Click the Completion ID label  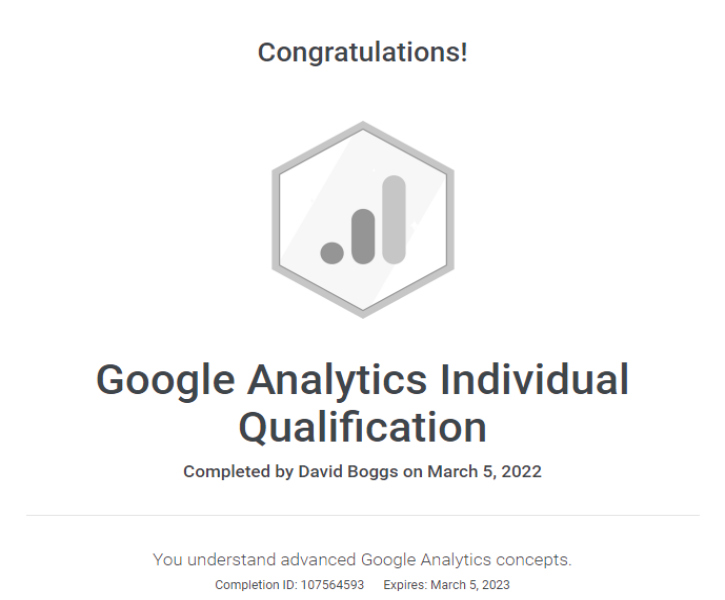(256, 585)
